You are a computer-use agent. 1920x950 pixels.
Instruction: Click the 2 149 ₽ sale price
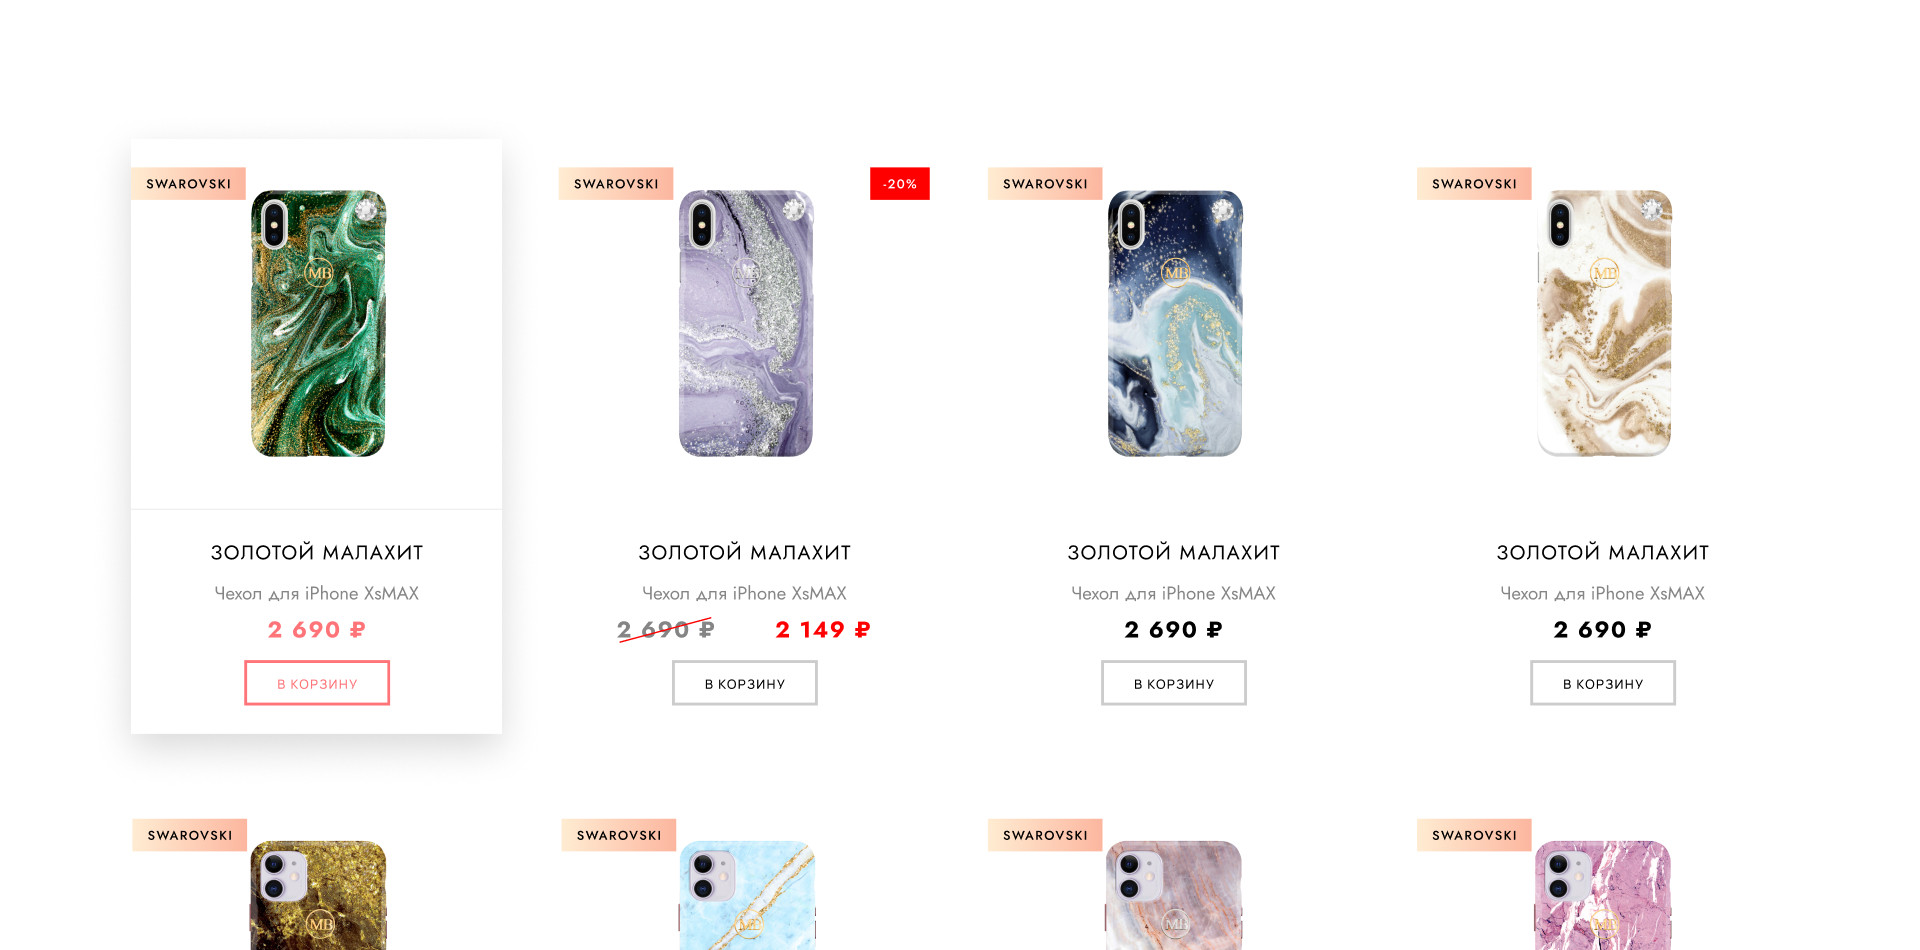point(823,630)
